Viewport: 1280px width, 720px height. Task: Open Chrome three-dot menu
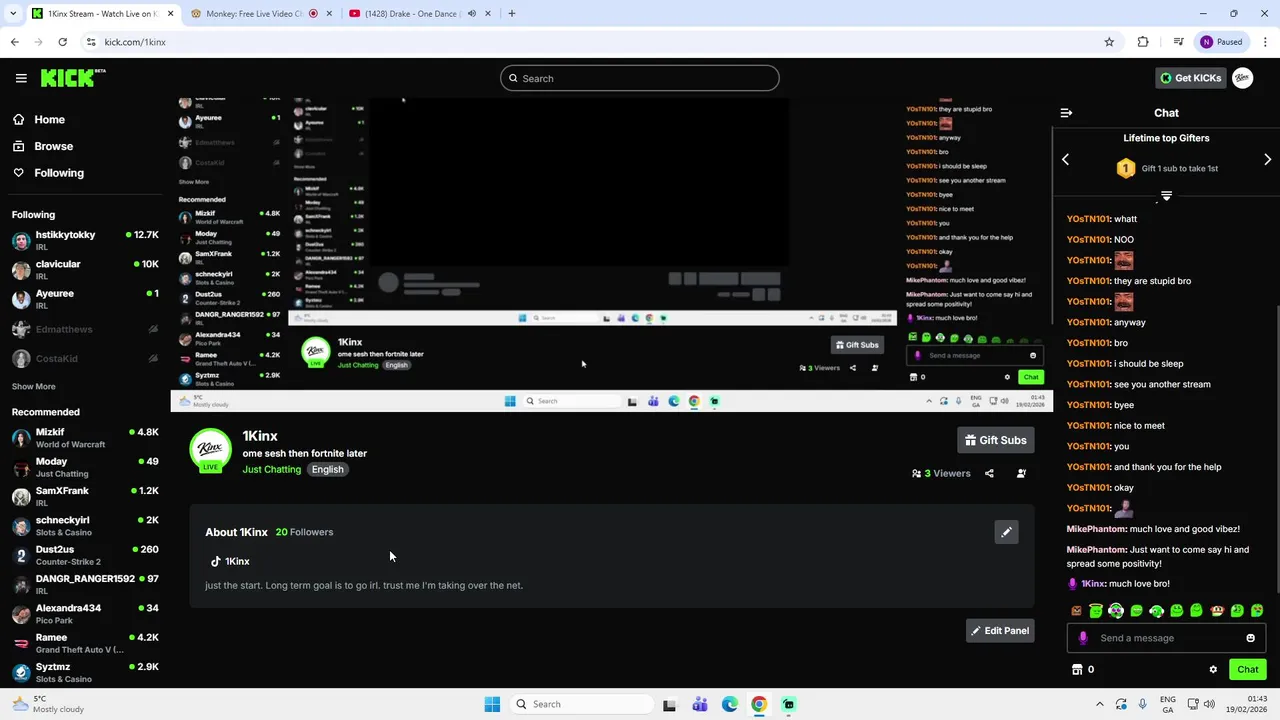[x=1266, y=42]
